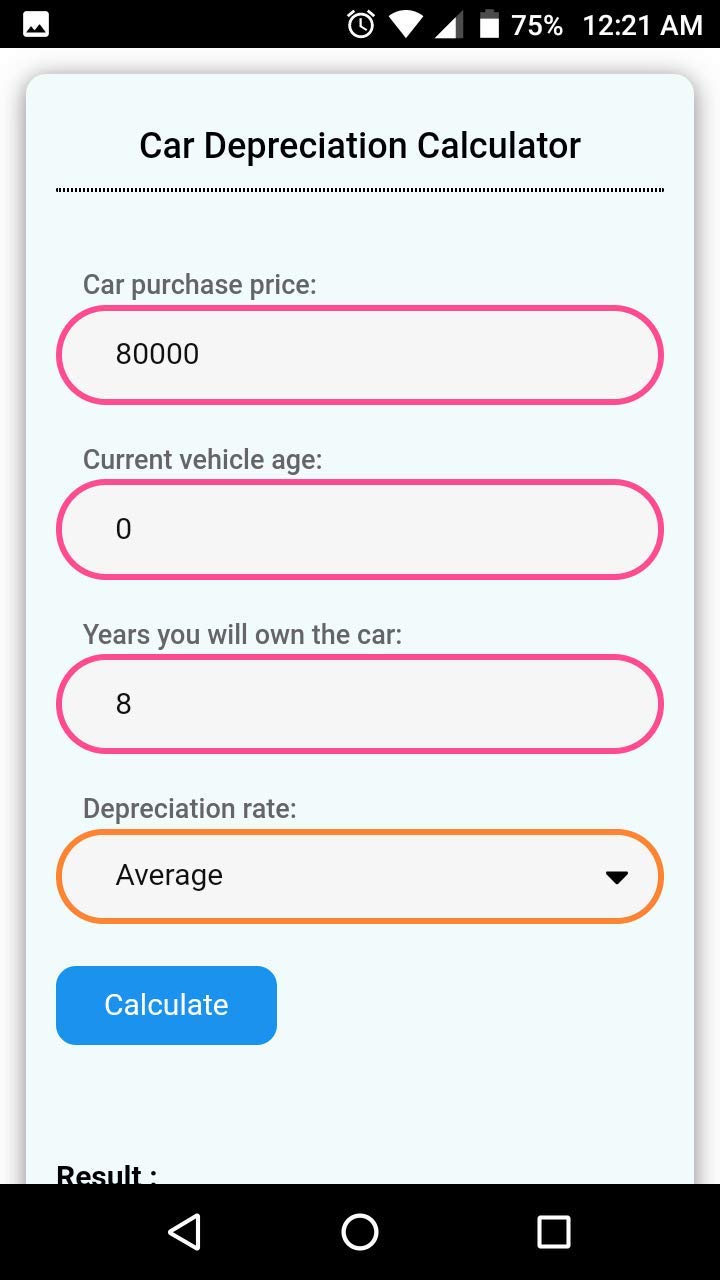Select the Years you will own field
The width and height of the screenshot is (720, 1280).
click(360, 704)
